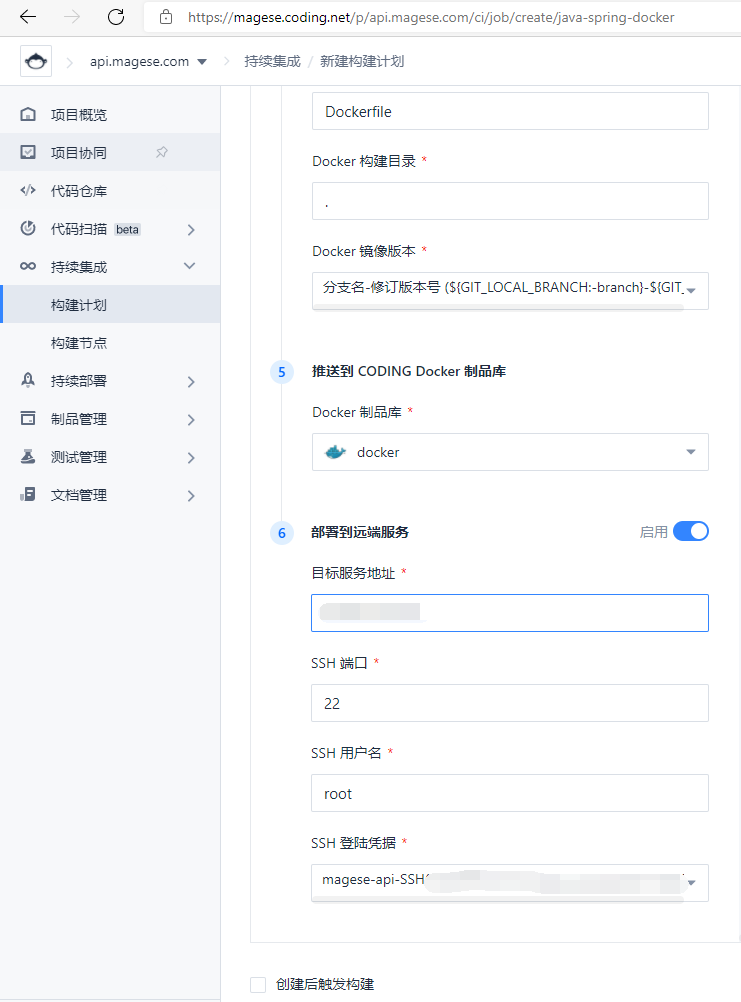Image resolution: width=741 pixels, height=1002 pixels.
Task: Open the Docker 镜像版本 dropdown
Action: coord(510,291)
